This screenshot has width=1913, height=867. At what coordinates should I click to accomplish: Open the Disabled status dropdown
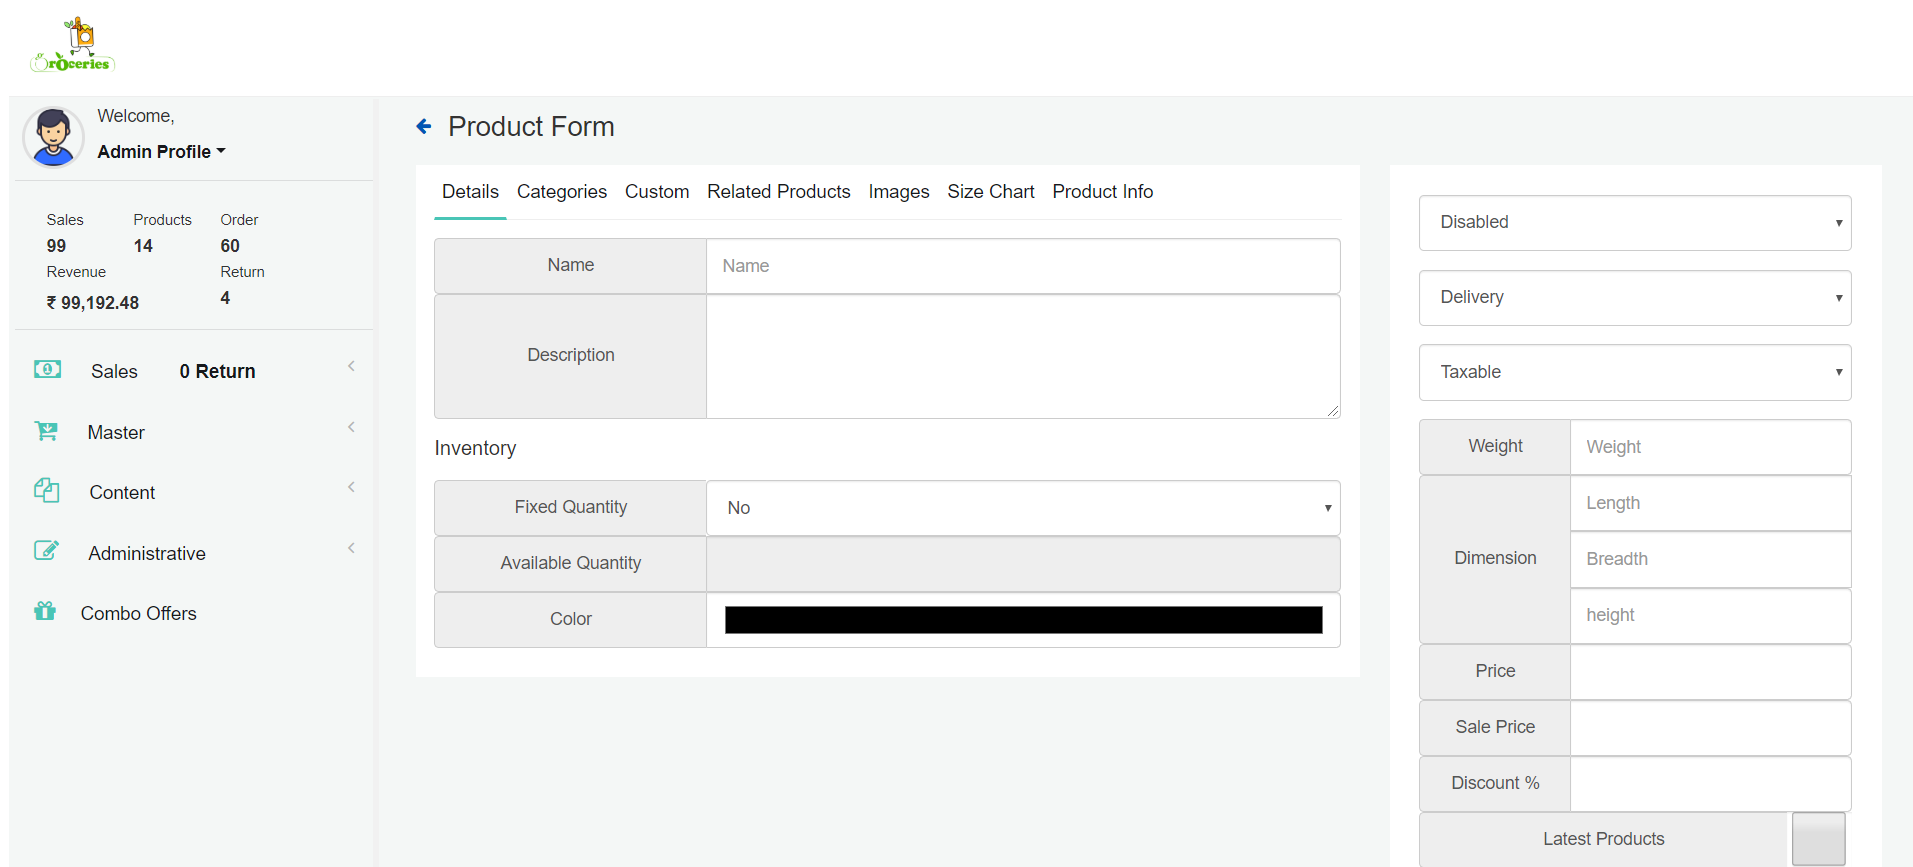1635,223
